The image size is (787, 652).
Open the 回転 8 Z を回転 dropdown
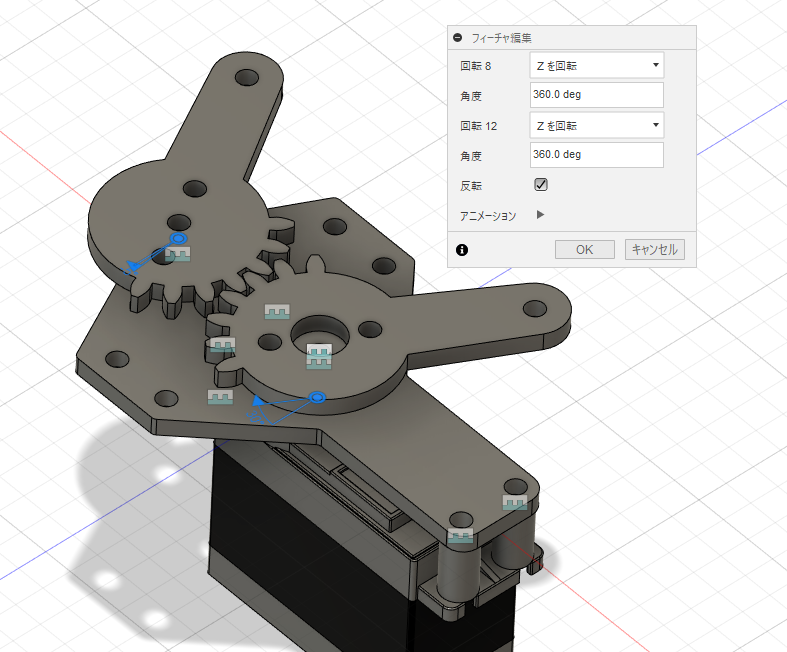(x=597, y=65)
